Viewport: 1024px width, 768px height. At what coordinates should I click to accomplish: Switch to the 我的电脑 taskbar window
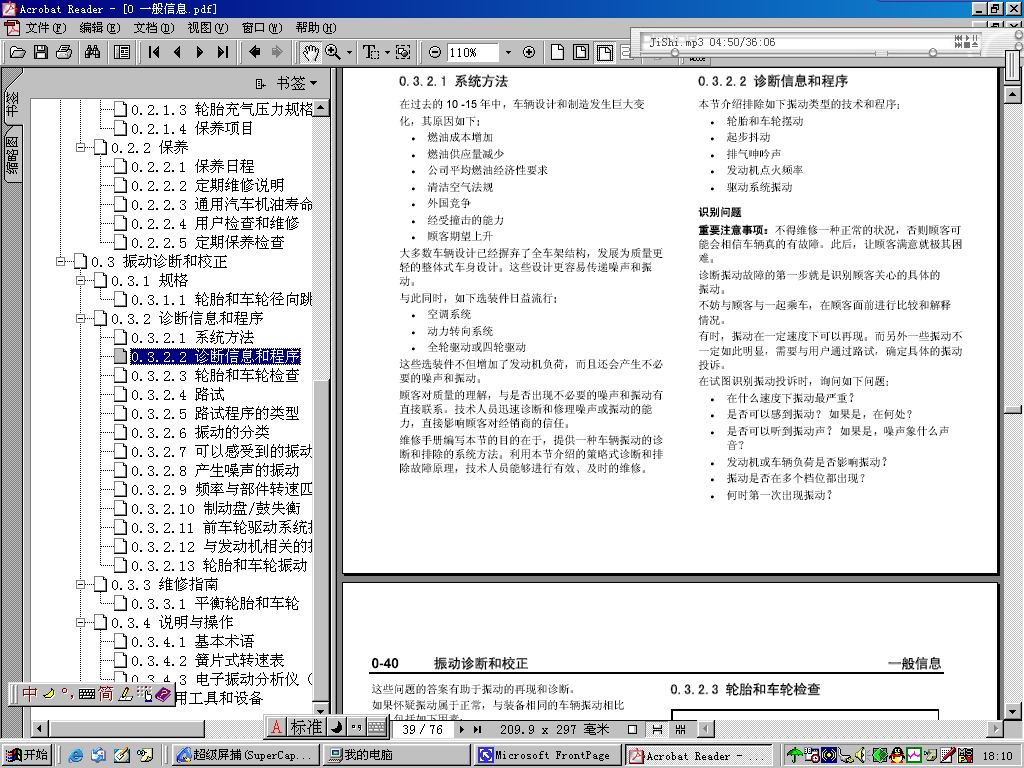[398, 755]
